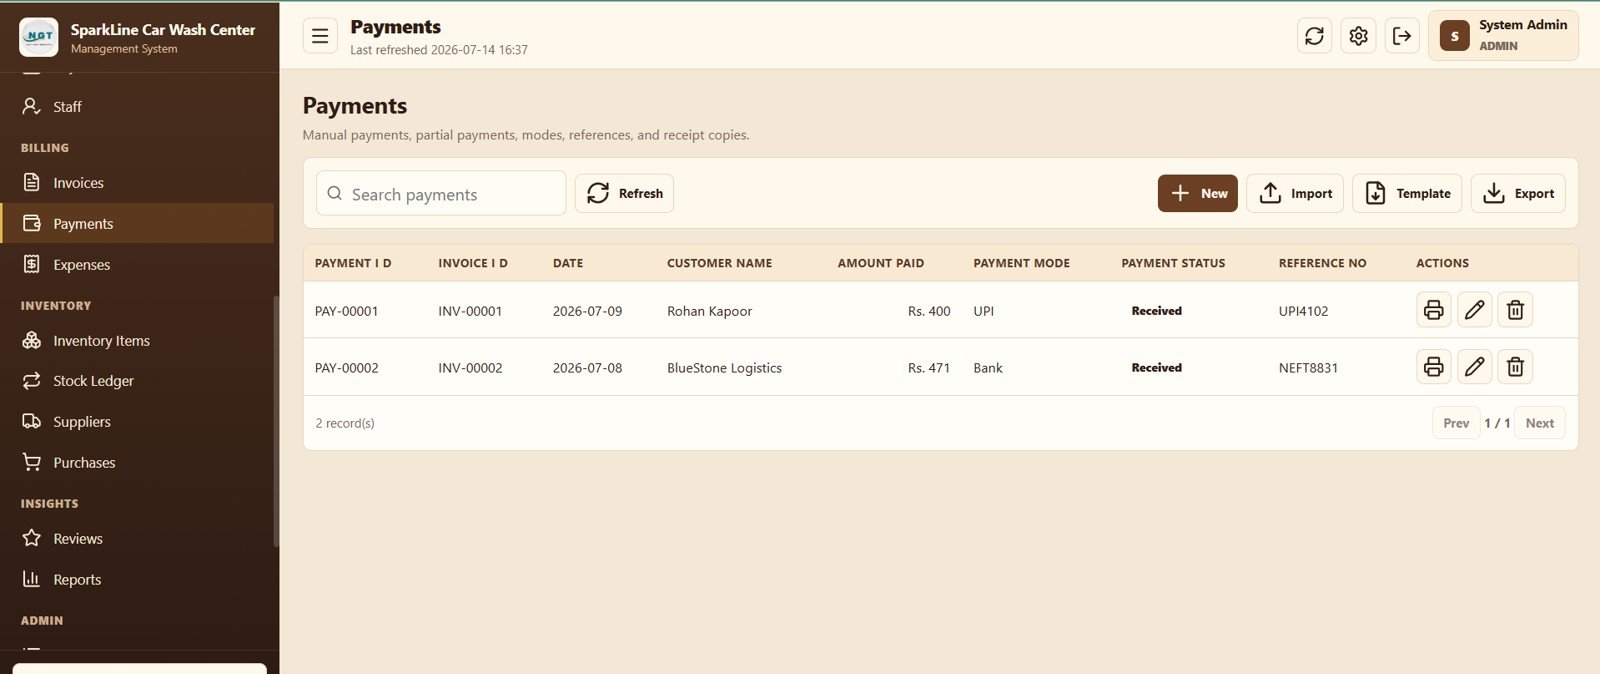Print receipt for PAY-00001
Image resolution: width=1600 pixels, height=674 pixels.
pyautogui.click(x=1433, y=310)
